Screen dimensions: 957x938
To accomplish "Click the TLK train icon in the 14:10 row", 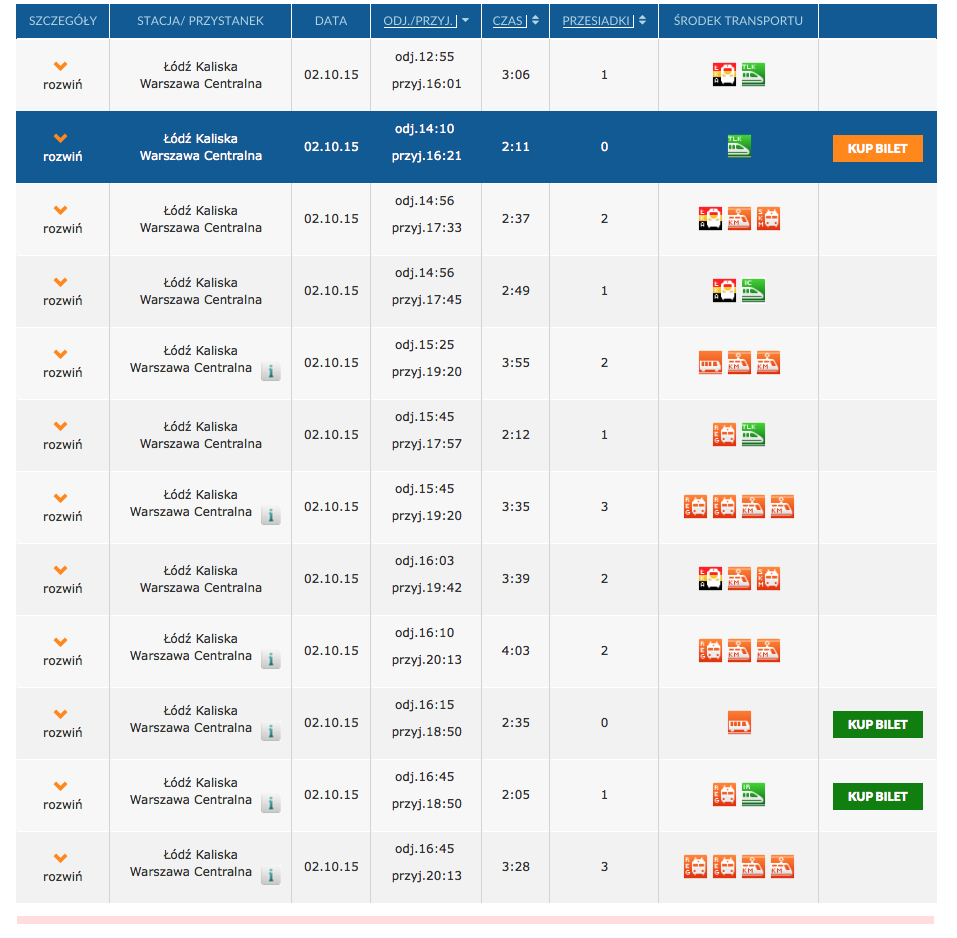I will coord(739,147).
